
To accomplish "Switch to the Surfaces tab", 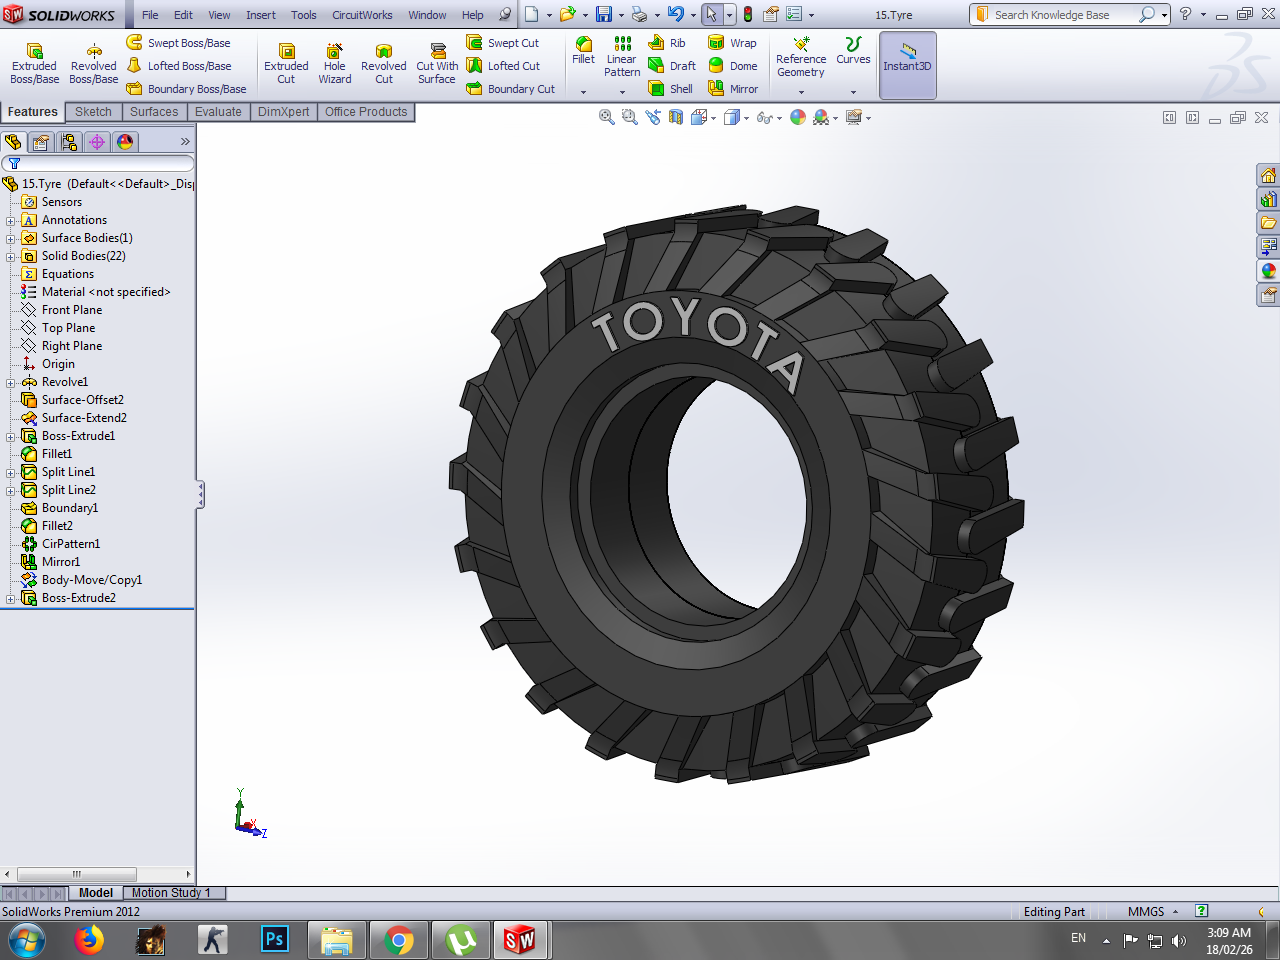I will coord(154,112).
